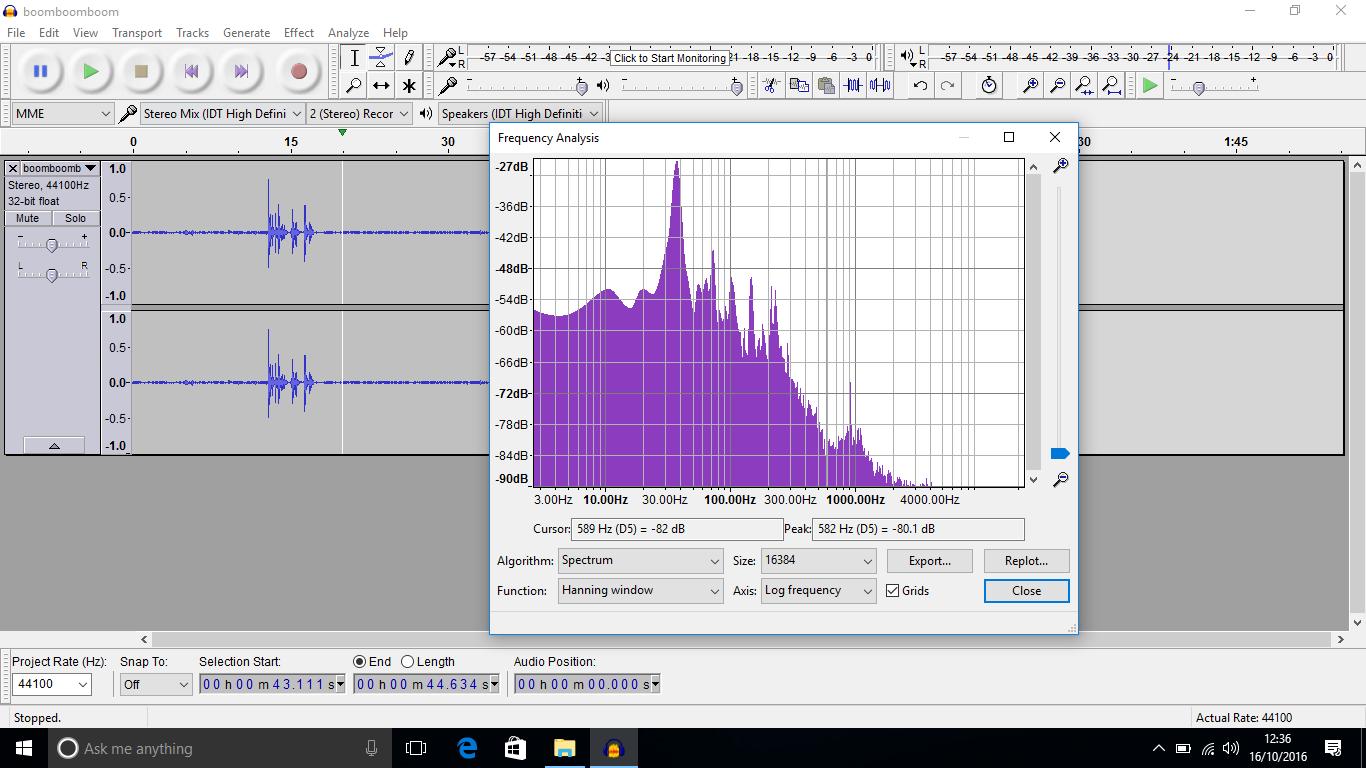
Task: Select the End radio button
Action: pos(360,661)
